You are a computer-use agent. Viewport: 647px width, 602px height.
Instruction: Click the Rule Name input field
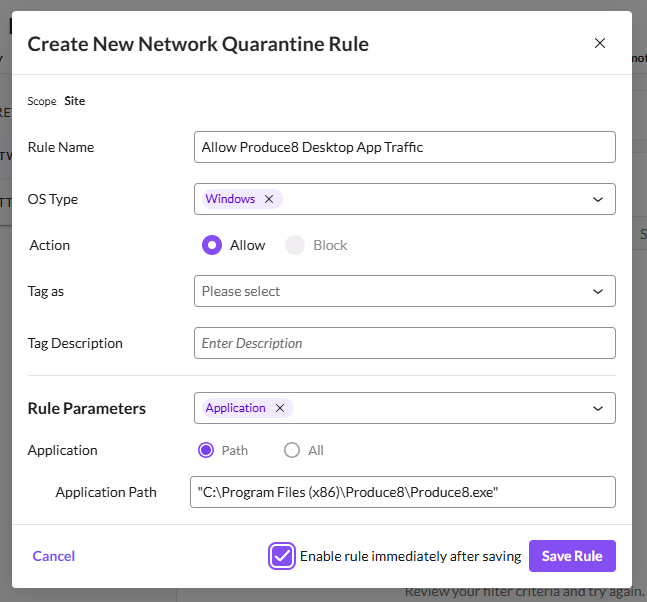tap(404, 147)
